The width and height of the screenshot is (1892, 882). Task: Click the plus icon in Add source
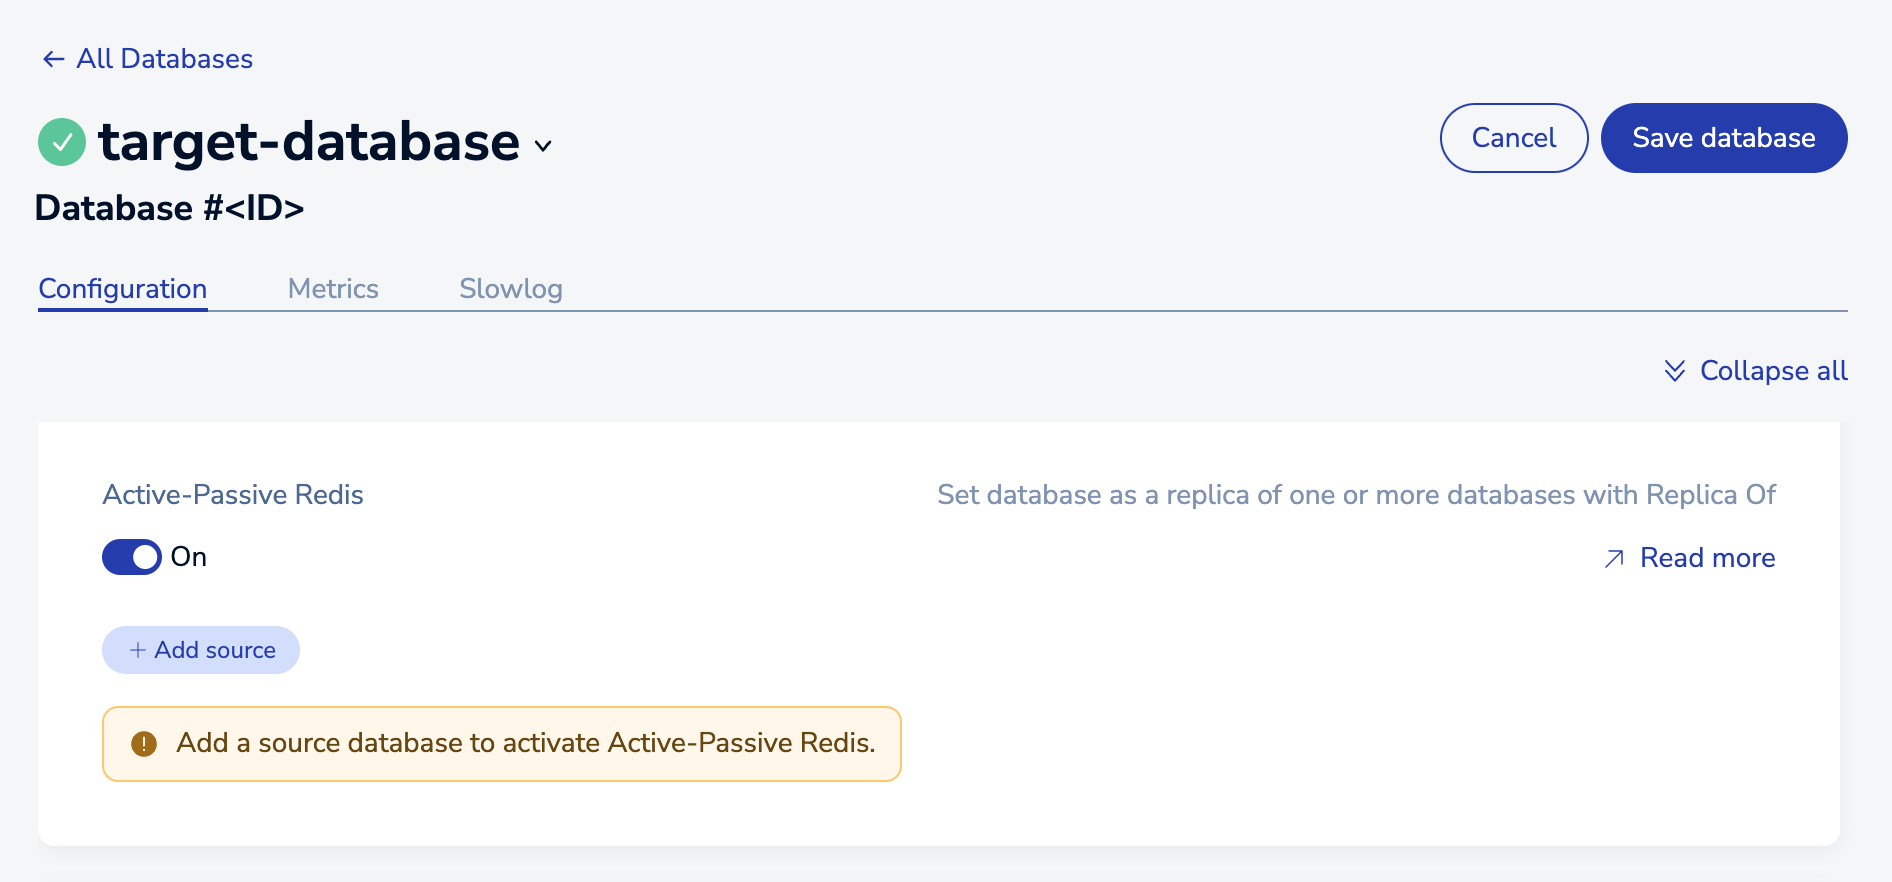pyautogui.click(x=138, y=650)
